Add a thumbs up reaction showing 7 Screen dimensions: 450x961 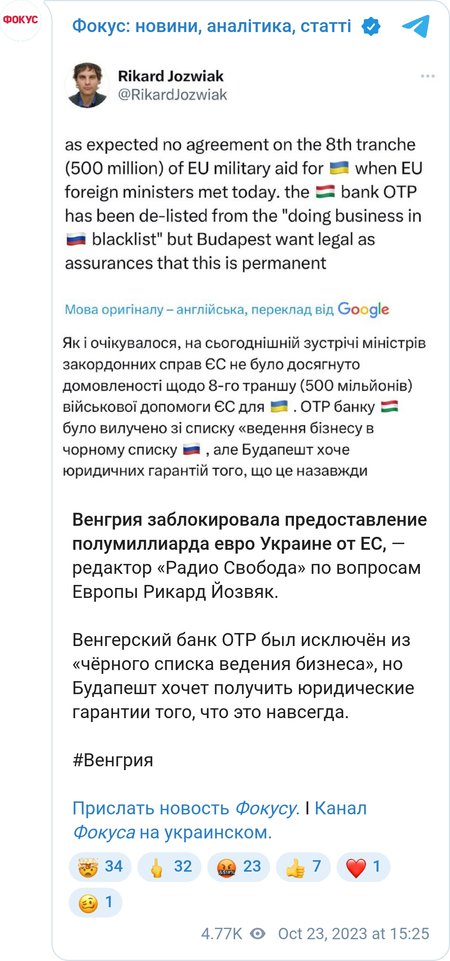coord(303,867)
